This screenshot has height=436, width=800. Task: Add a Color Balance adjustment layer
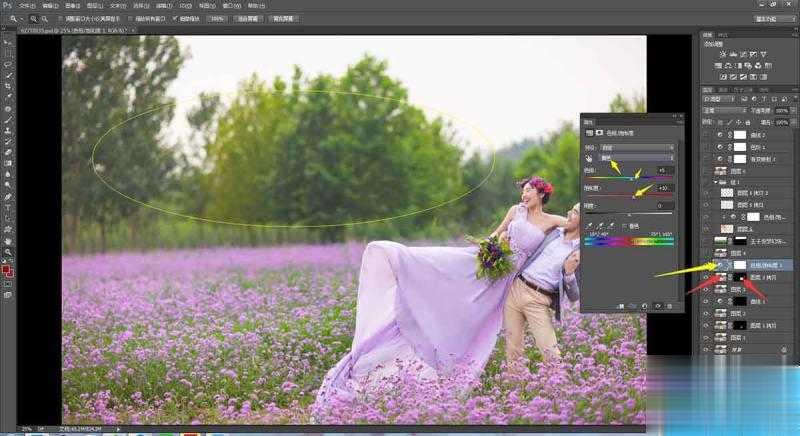coord(728,66)
